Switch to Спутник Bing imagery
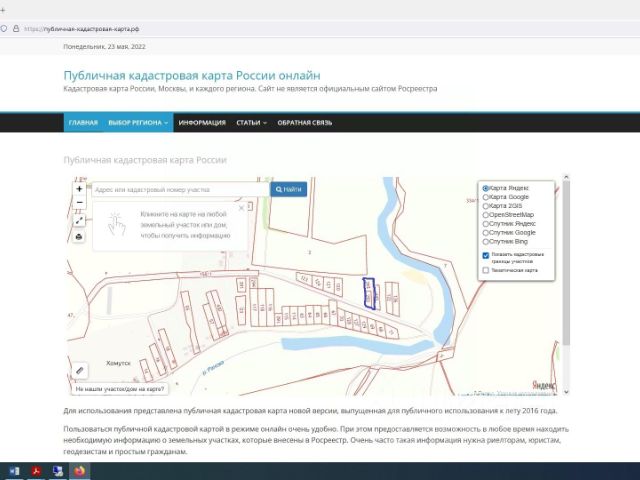640x480 pixels. pos(486,241)
